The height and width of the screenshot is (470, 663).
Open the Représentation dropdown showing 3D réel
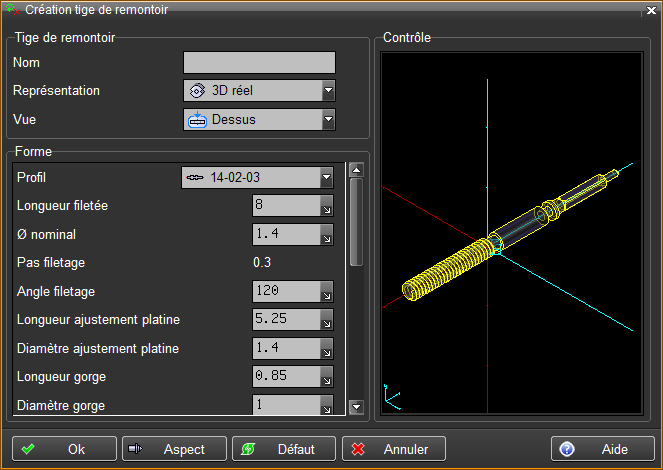[259, 90]
